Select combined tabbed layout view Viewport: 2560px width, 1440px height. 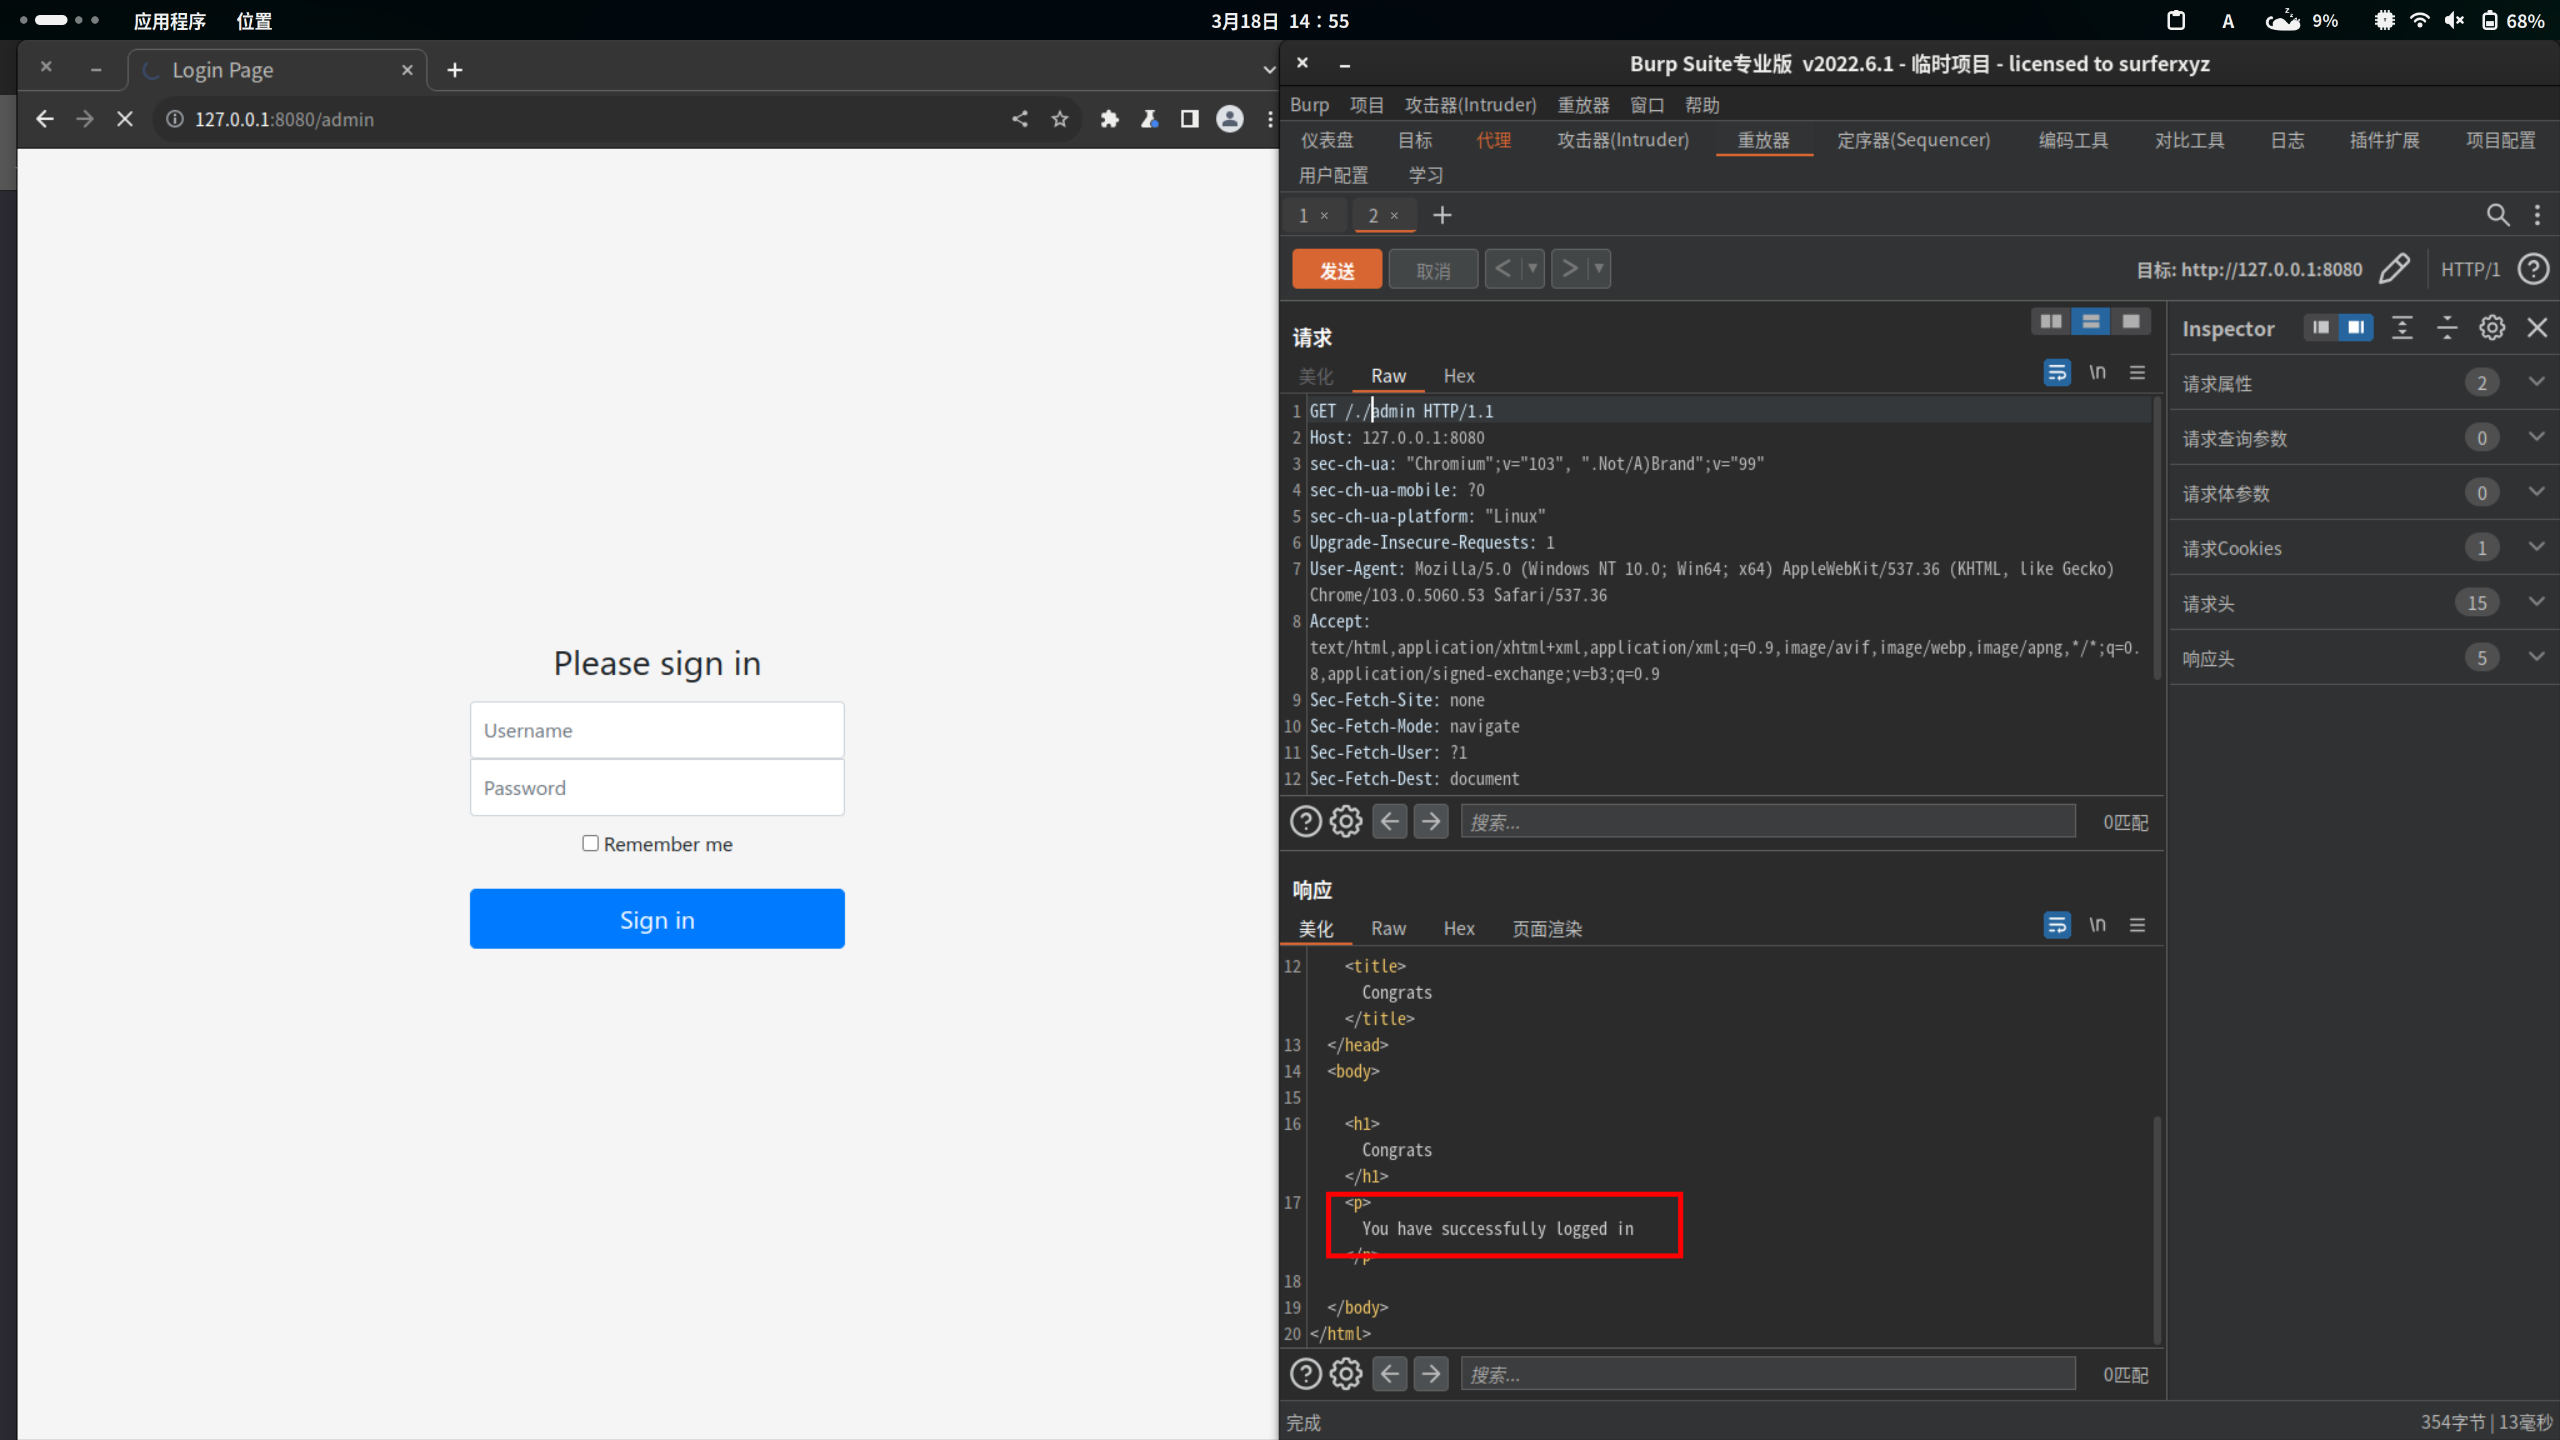click(x=2131, y=321)
